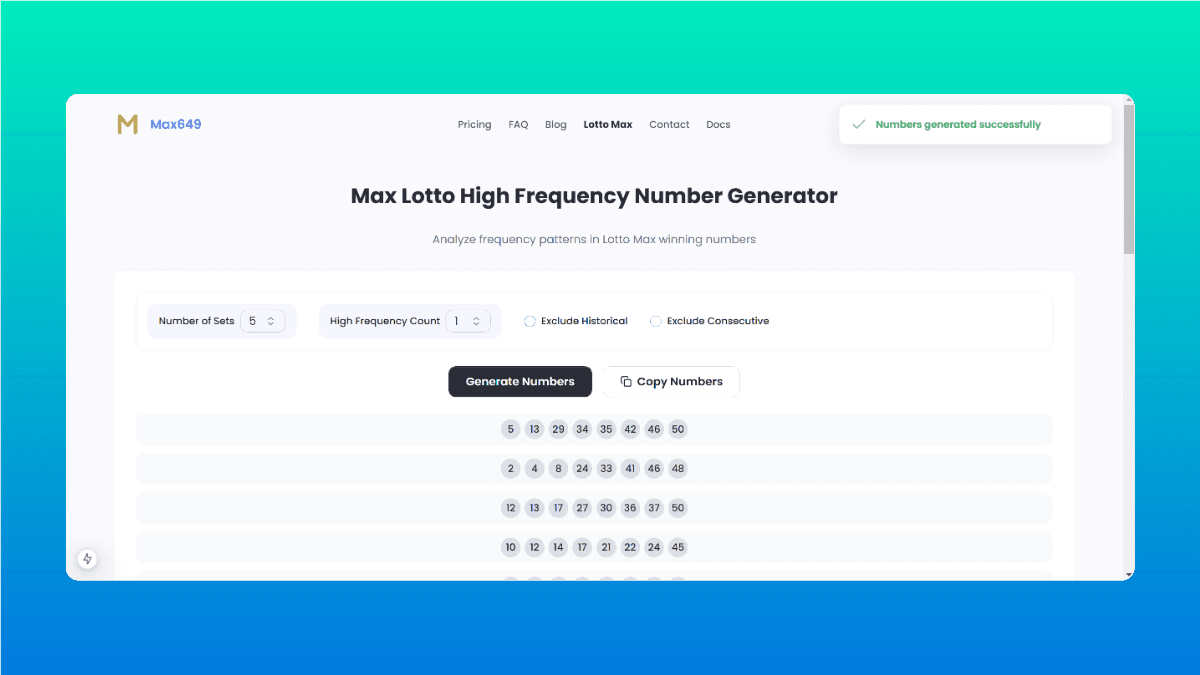Click number 37 in the third set
Screen dimensions: 1200x675
coord(654,508)
